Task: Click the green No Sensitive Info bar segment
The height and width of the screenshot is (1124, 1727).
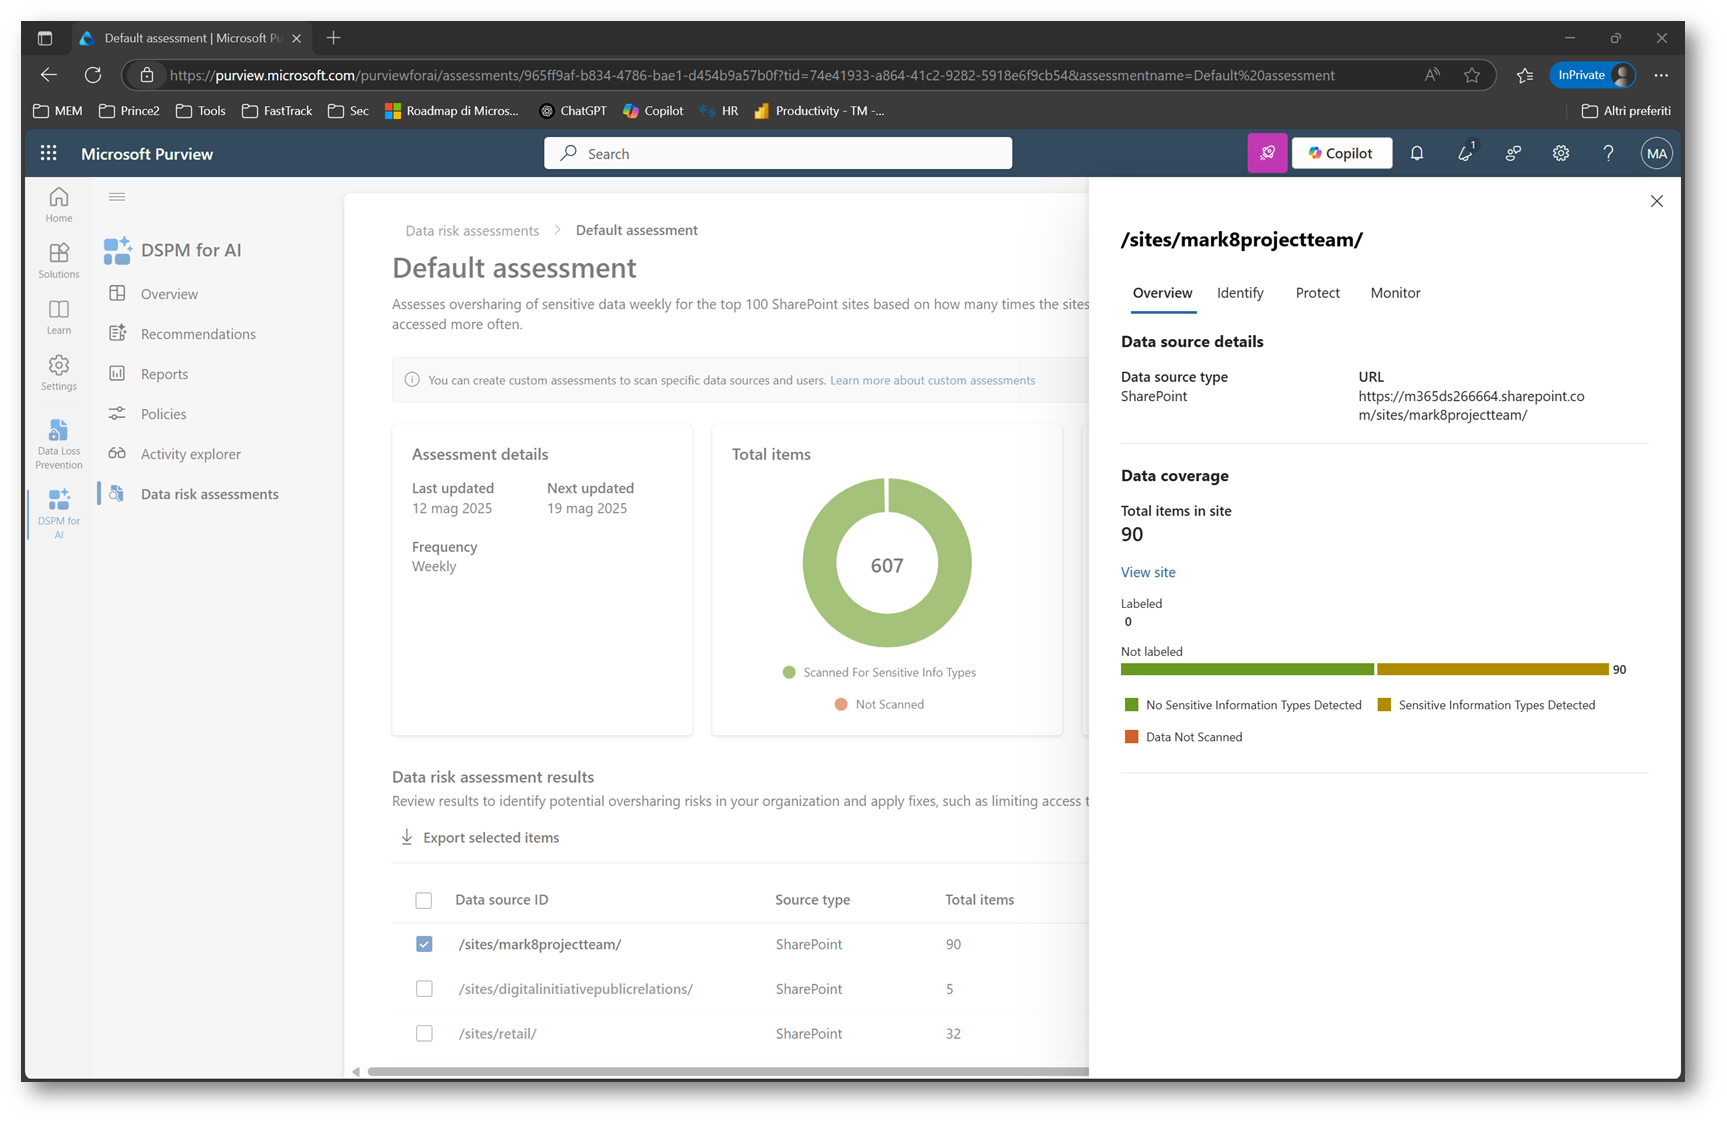Action: pos(1247,669)
